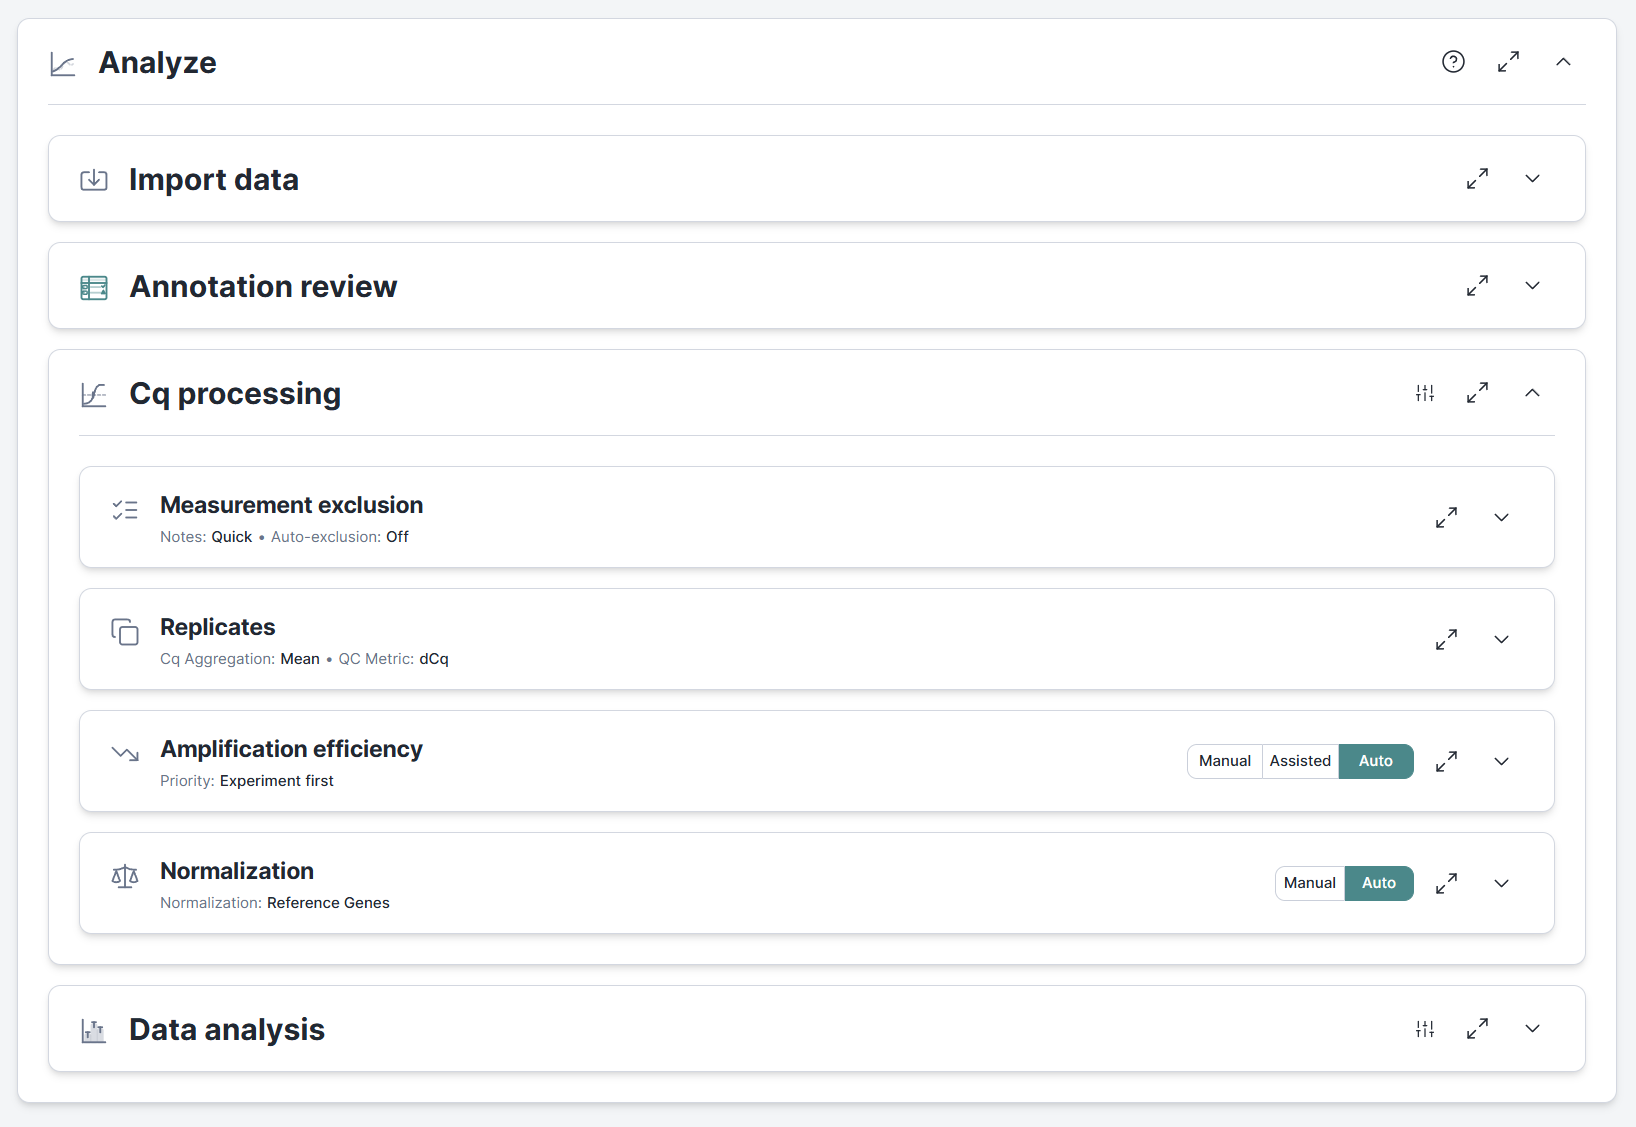Viewport: 1636px width, 1127px height.
Task: Click the Annotation review table icon
Action: [93, 287]
